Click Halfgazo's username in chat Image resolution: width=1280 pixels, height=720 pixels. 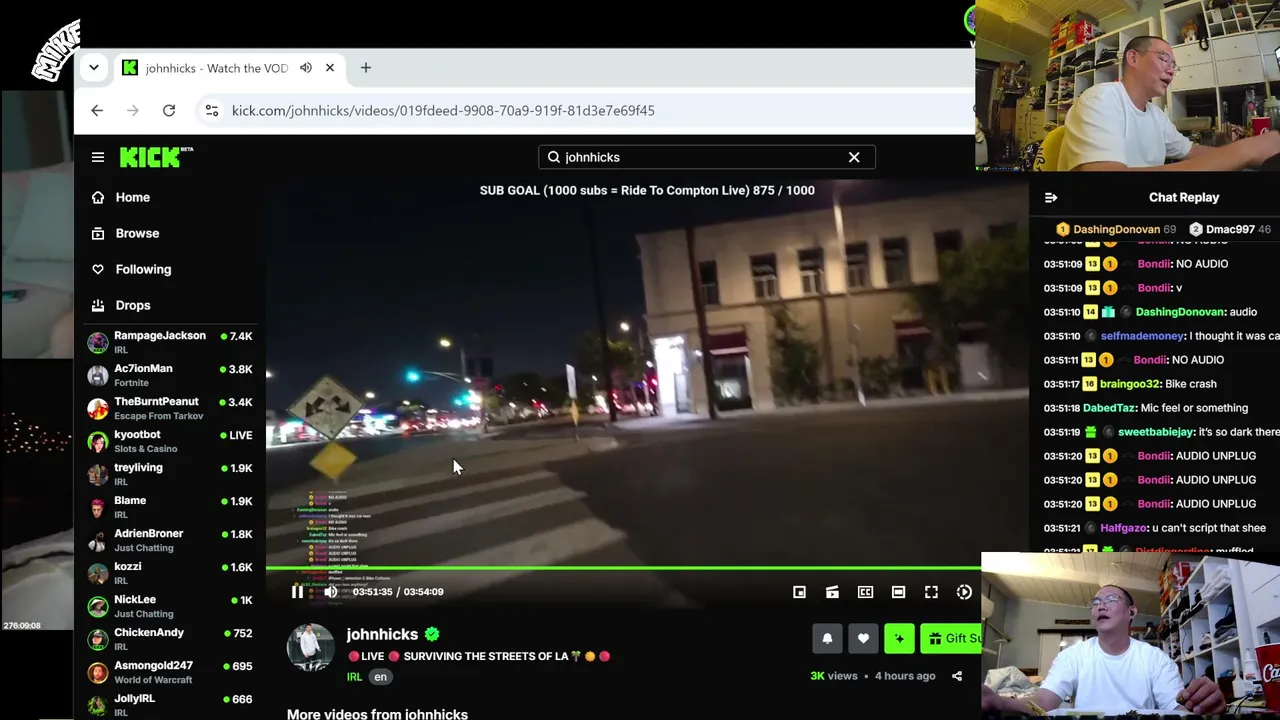point(1124,528)
